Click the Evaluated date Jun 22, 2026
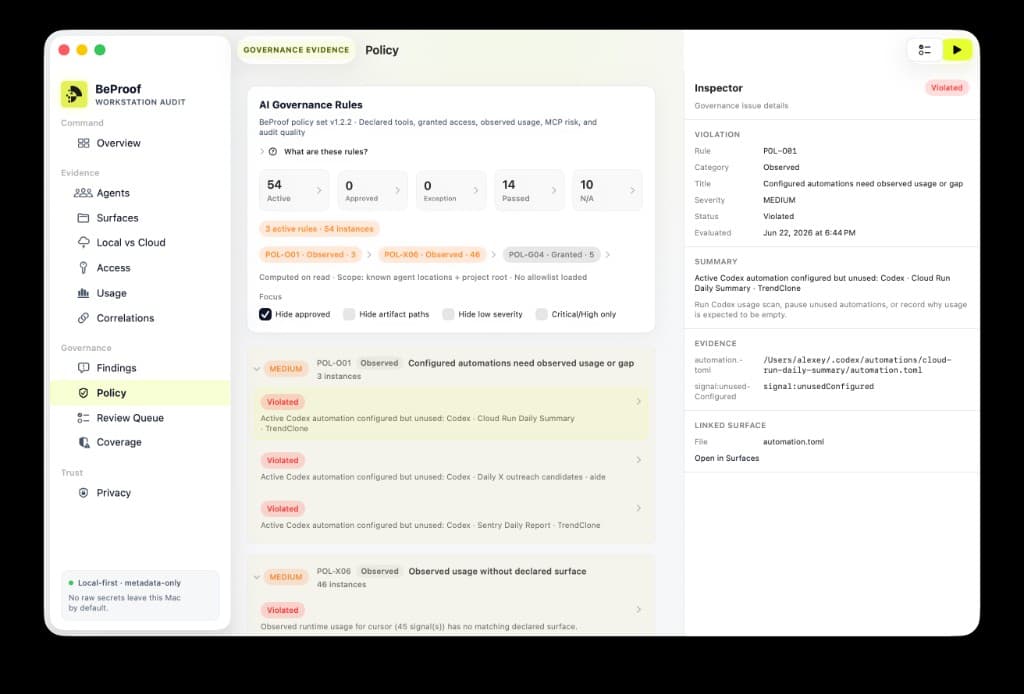Image resolution: width=1024 pixels, height=694 pixels. (x=809, y=232)
